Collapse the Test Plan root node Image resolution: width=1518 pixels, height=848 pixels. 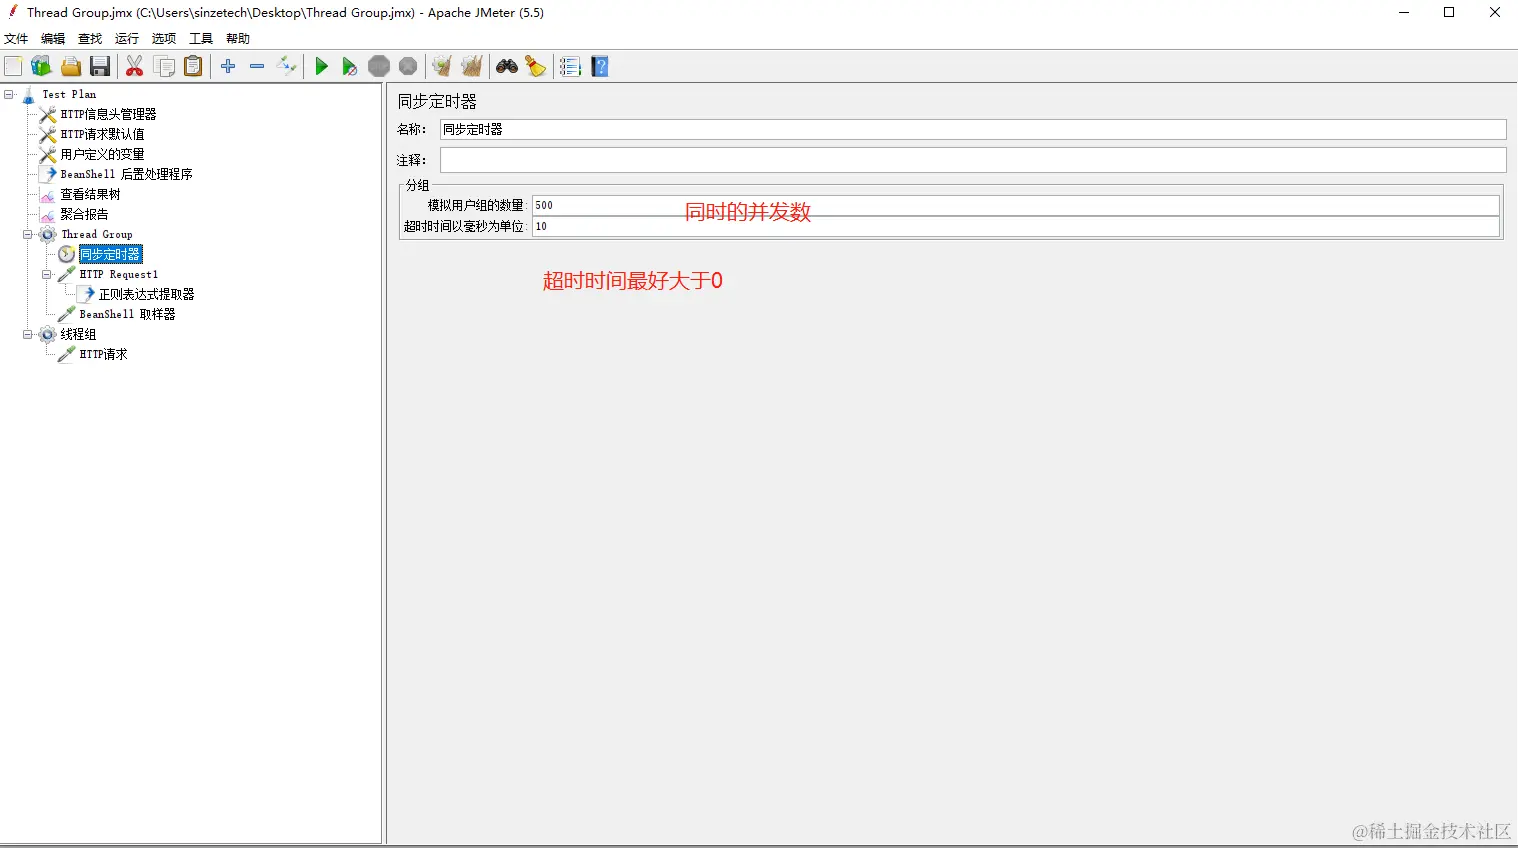click(9, 94)
